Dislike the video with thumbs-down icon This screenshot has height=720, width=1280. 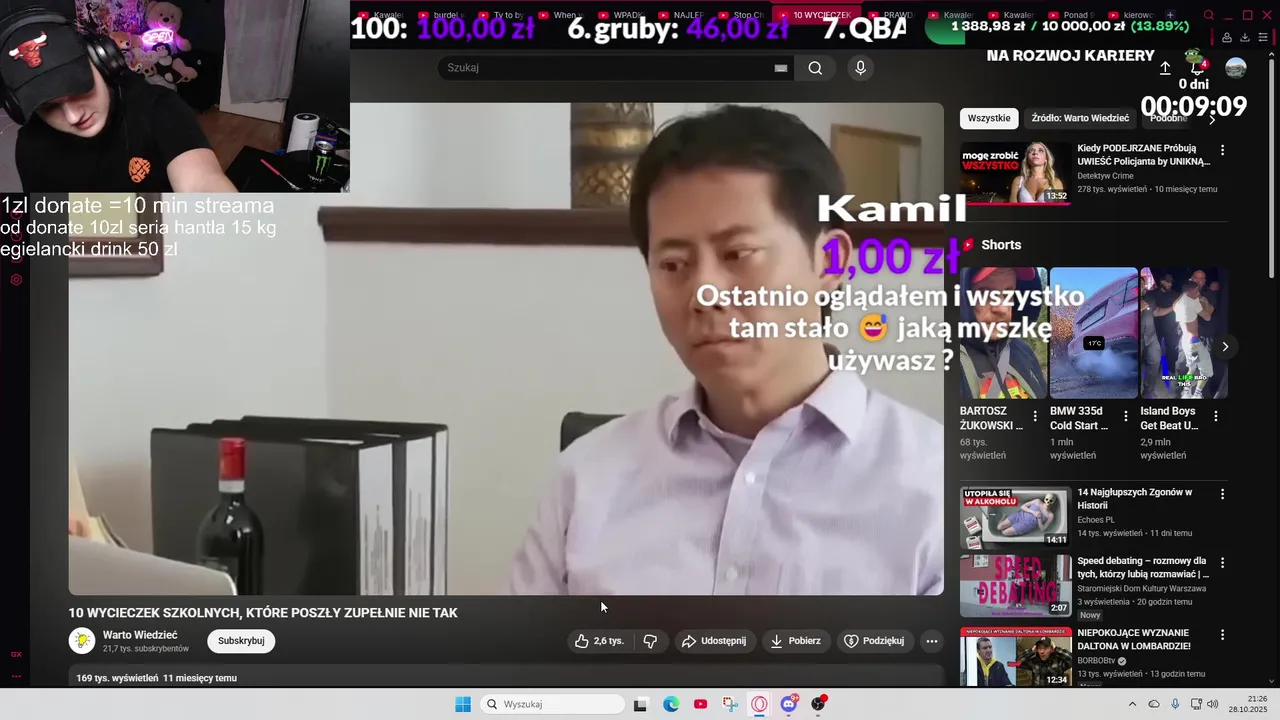pos(650,641)
